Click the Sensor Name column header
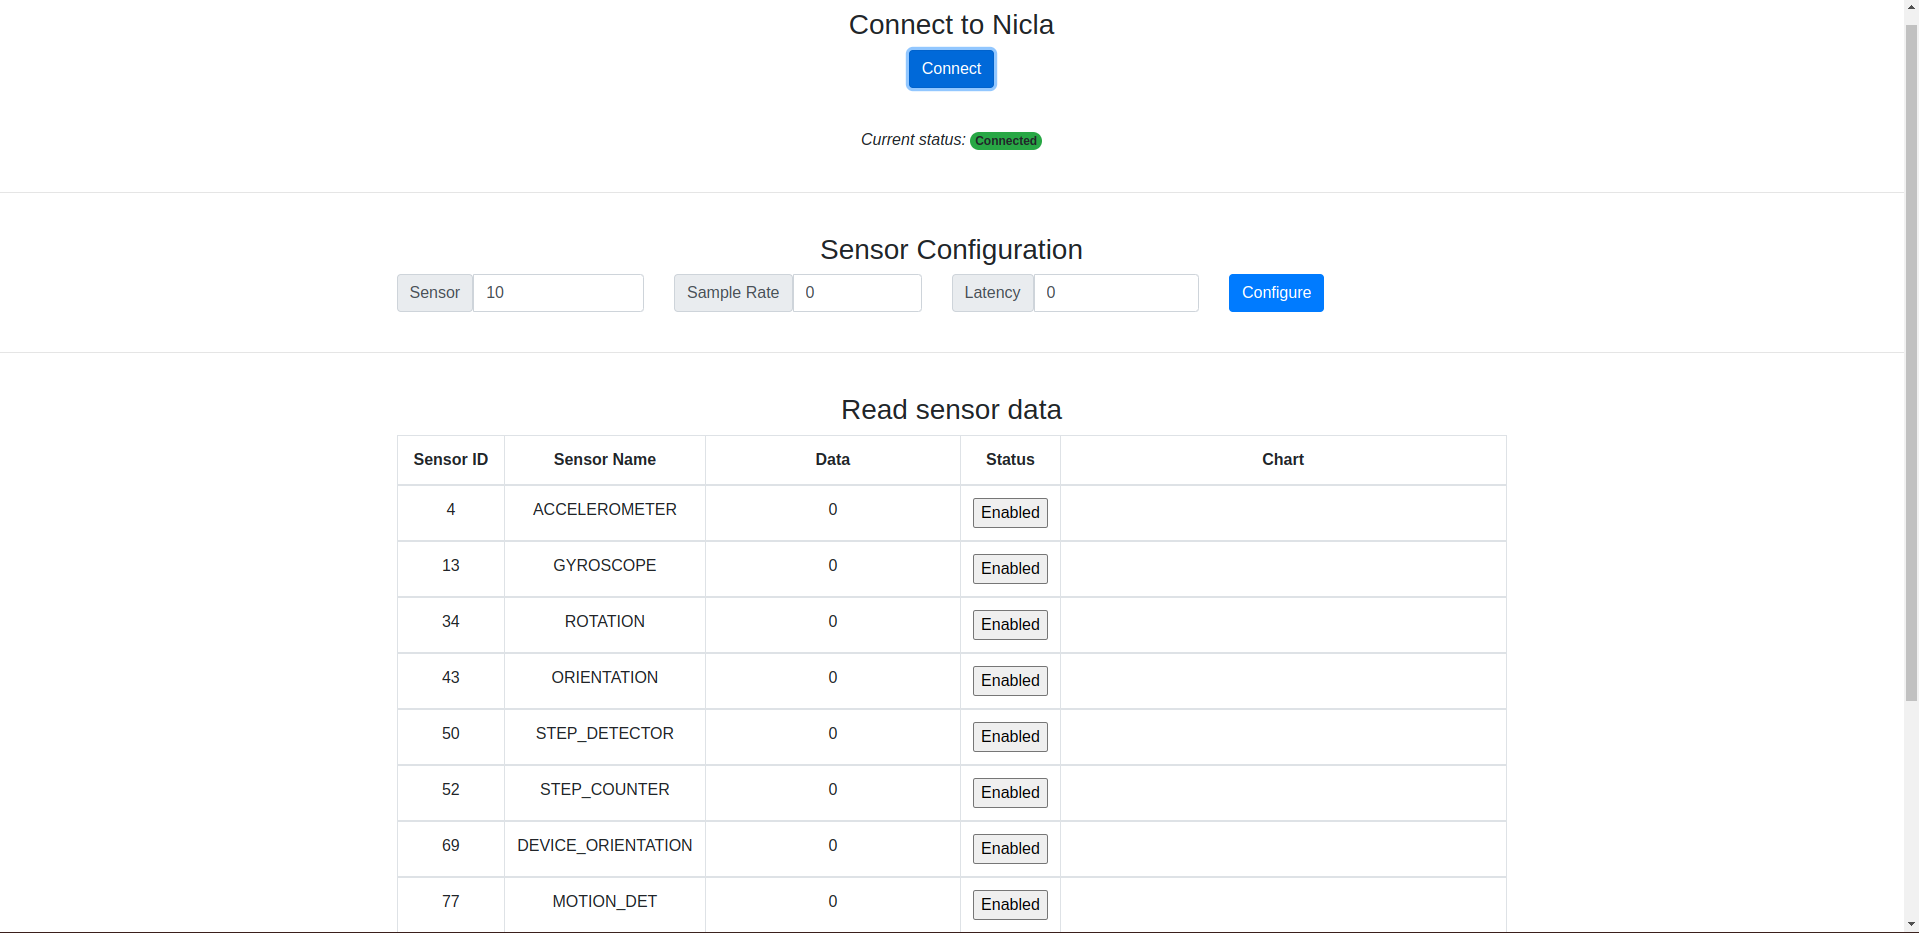1919x933 pixels. click(604, 460)
